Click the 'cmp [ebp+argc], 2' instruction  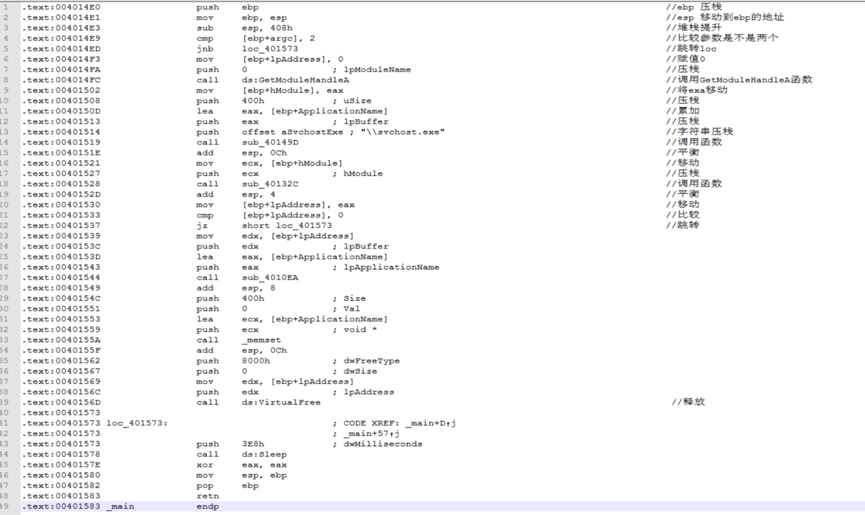(255, 39)
